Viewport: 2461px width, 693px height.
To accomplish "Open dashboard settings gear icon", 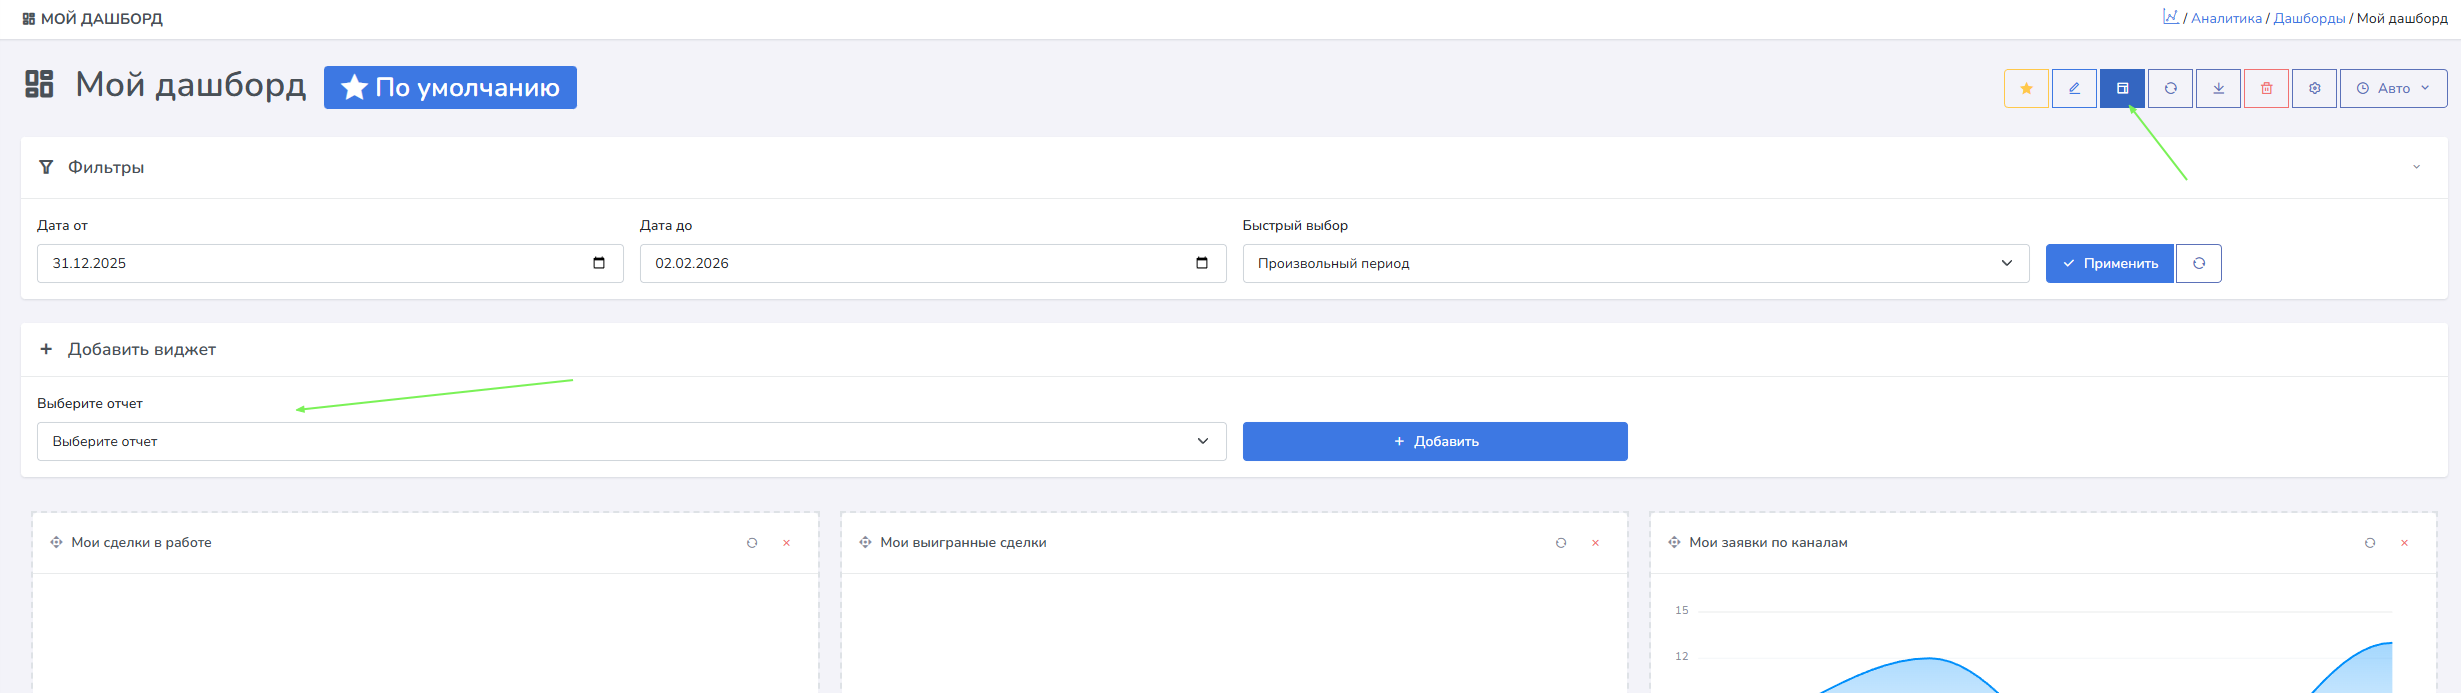I will point(2314,89).
